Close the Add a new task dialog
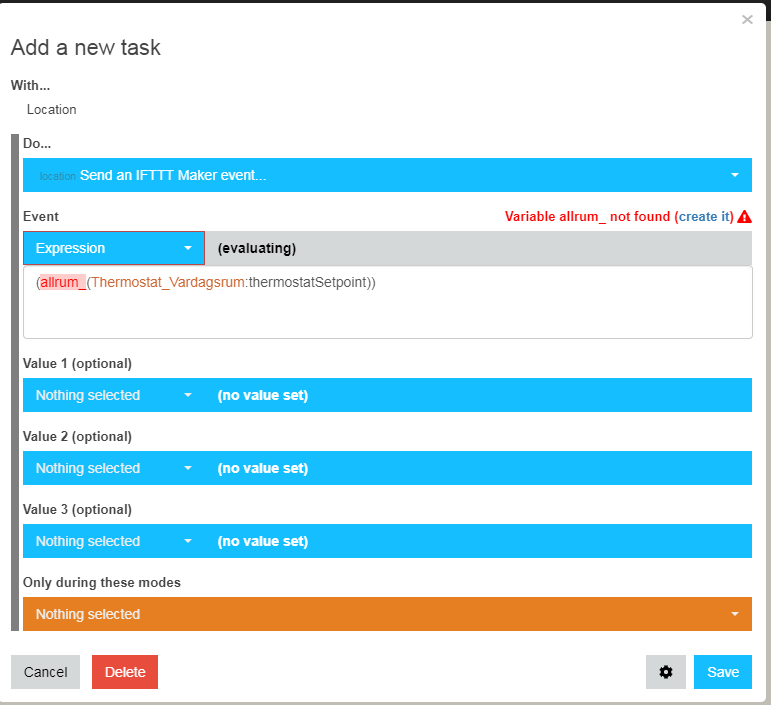 pos(747,20)
